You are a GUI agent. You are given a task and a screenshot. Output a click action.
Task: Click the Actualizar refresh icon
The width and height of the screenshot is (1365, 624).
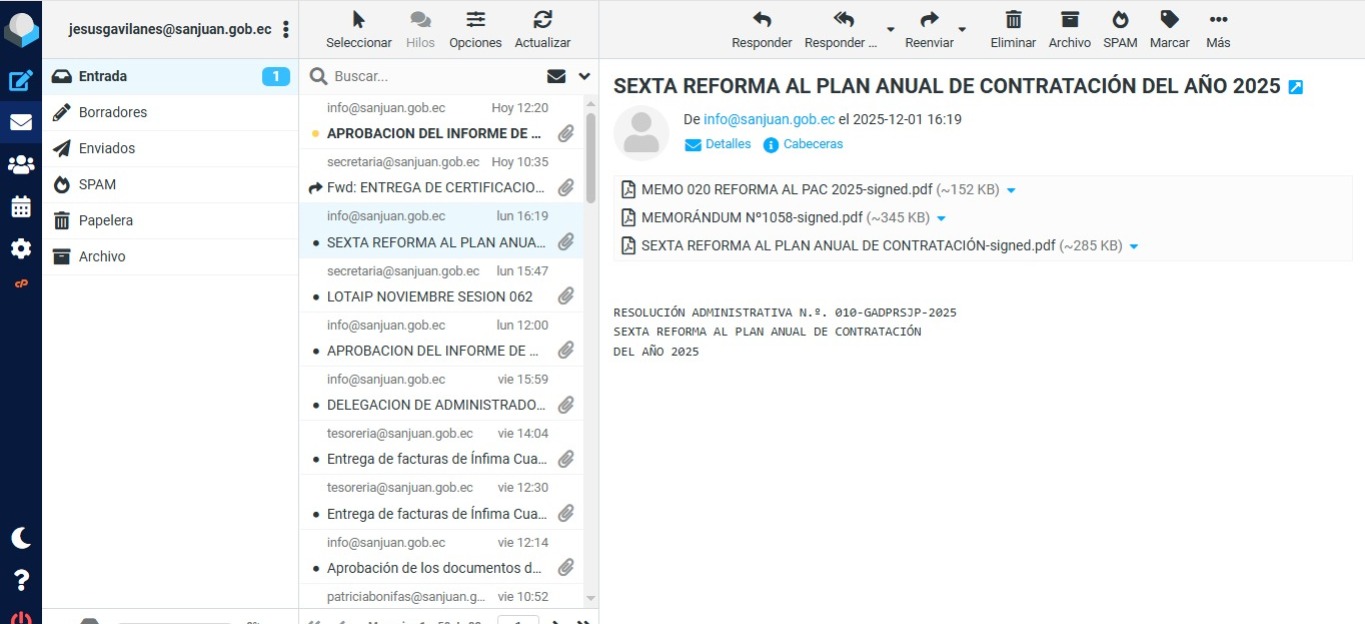(542, 28)
